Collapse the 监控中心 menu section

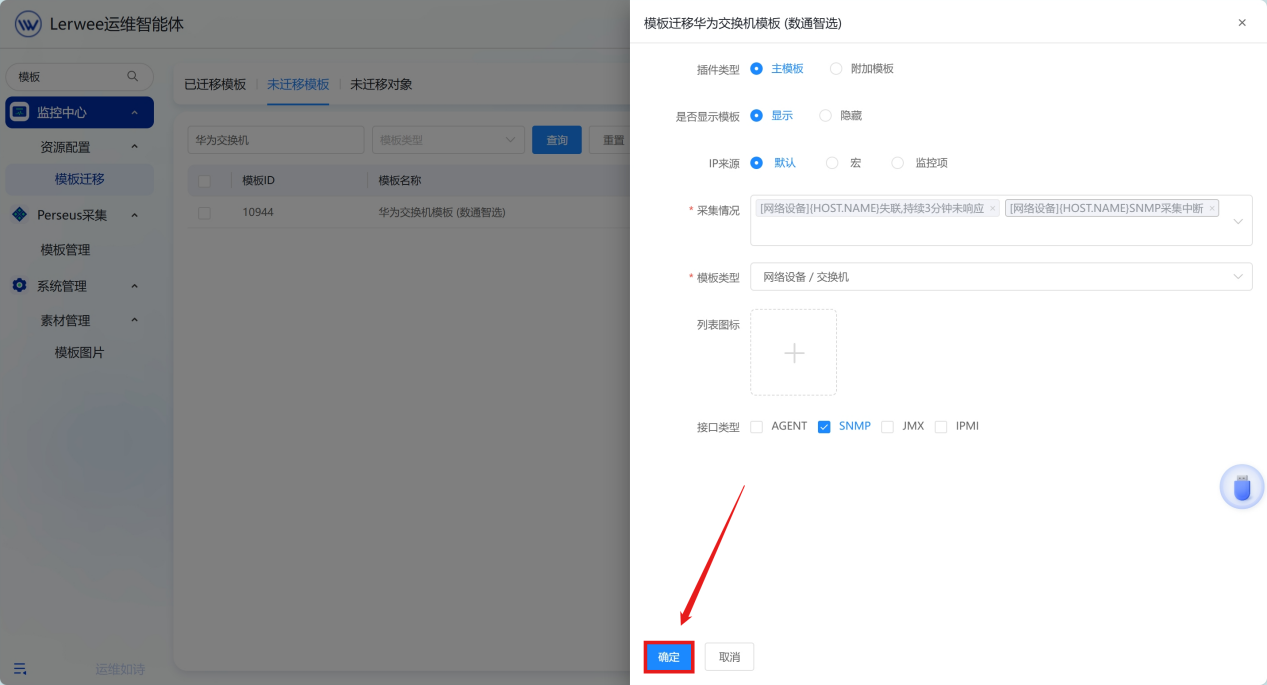click(x=134, y=113)
